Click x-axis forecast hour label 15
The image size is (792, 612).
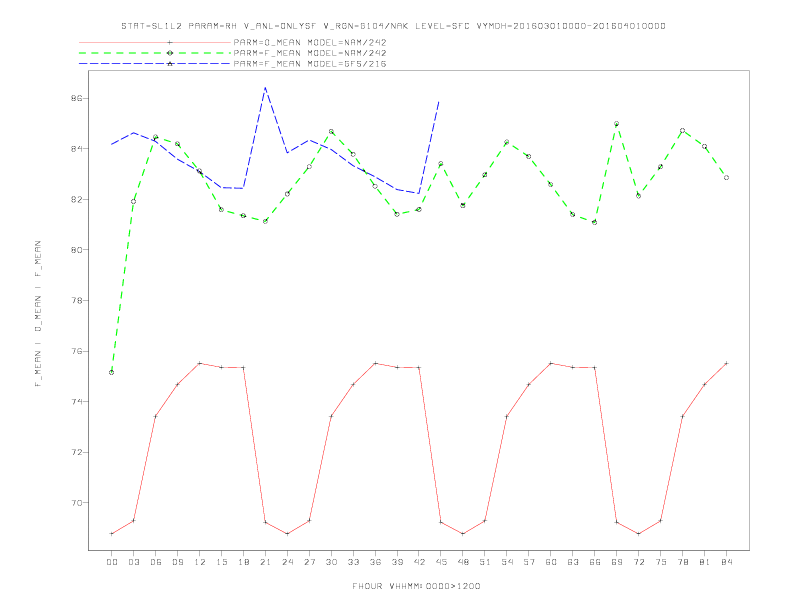tap(221, 562)
